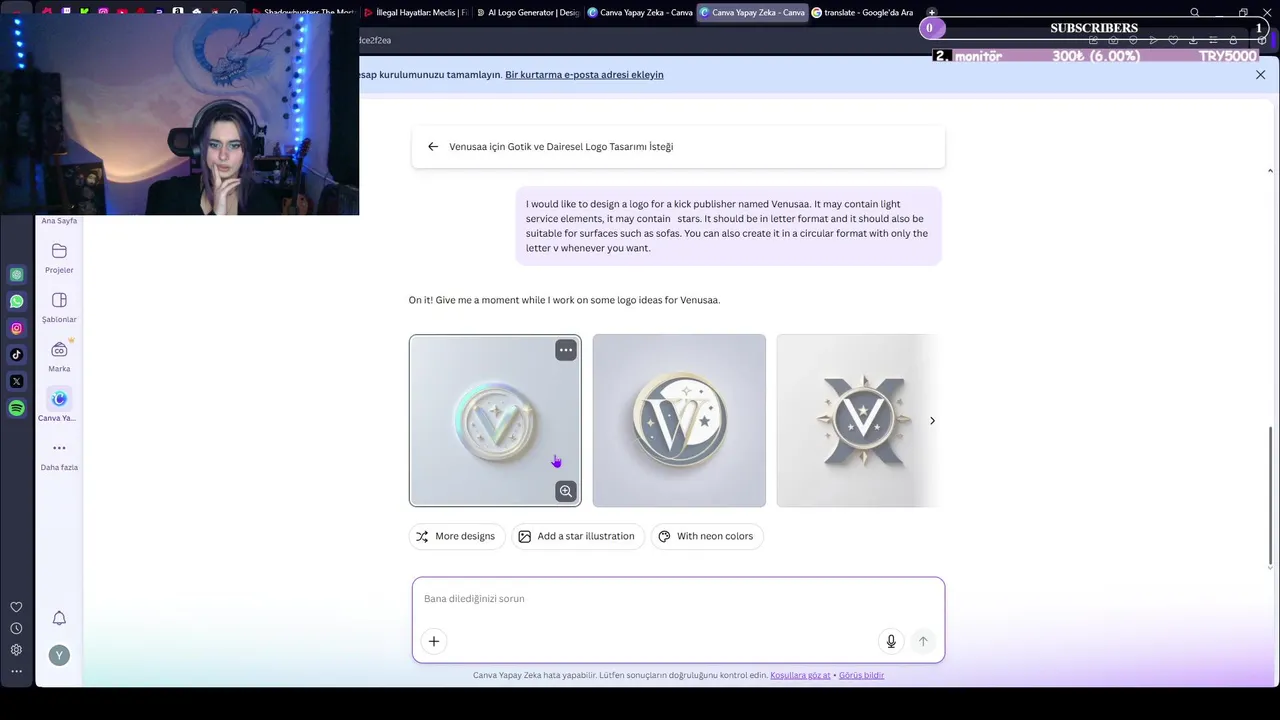Screen dimensions: 1280x720
Task: Open the Koşullara göz at link
Action: pos(800,675)
